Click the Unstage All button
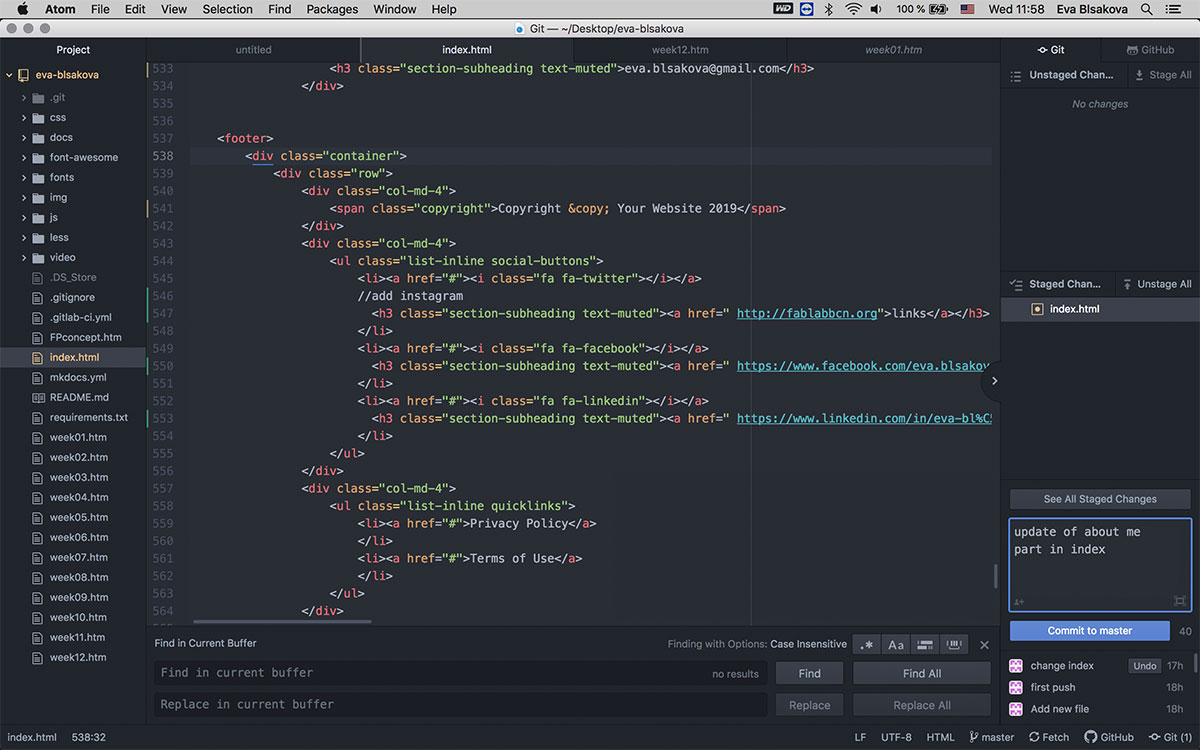 click(1157, 284)
